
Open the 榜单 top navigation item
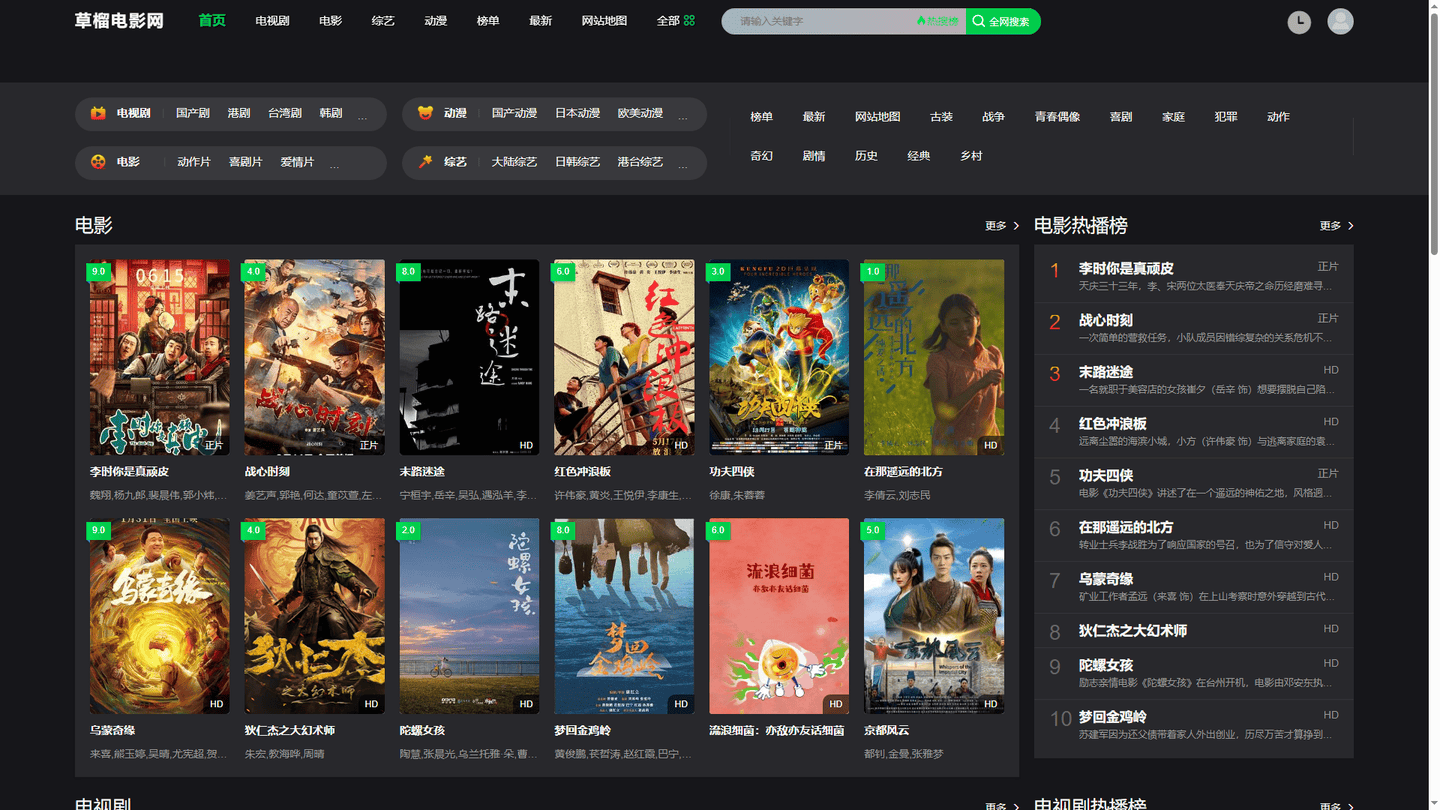coord(488,21)
